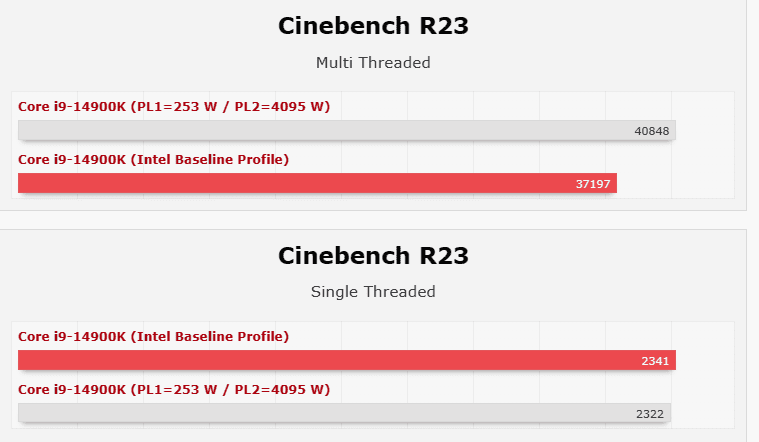Viewport: 759px width, 442px height.
Task: Click the Cinebench R23 title above Single Threaded
Action: (x=373, y=255)
